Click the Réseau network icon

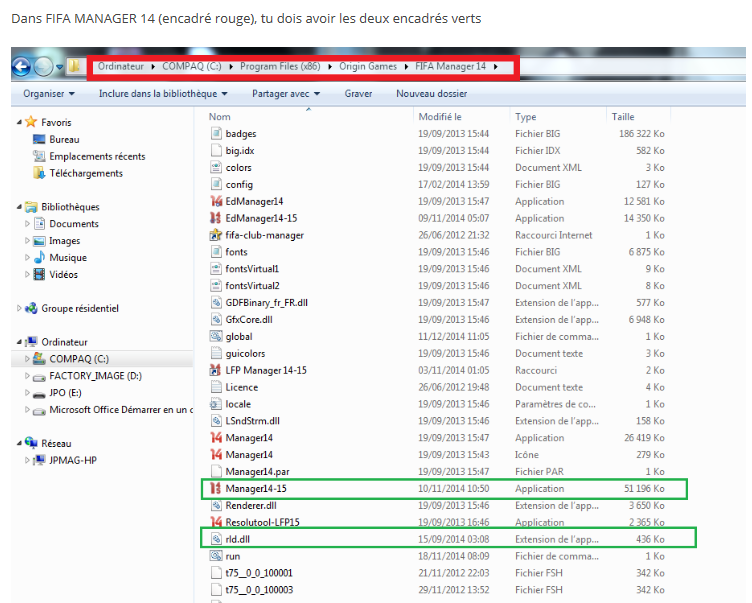click(32, 442)
